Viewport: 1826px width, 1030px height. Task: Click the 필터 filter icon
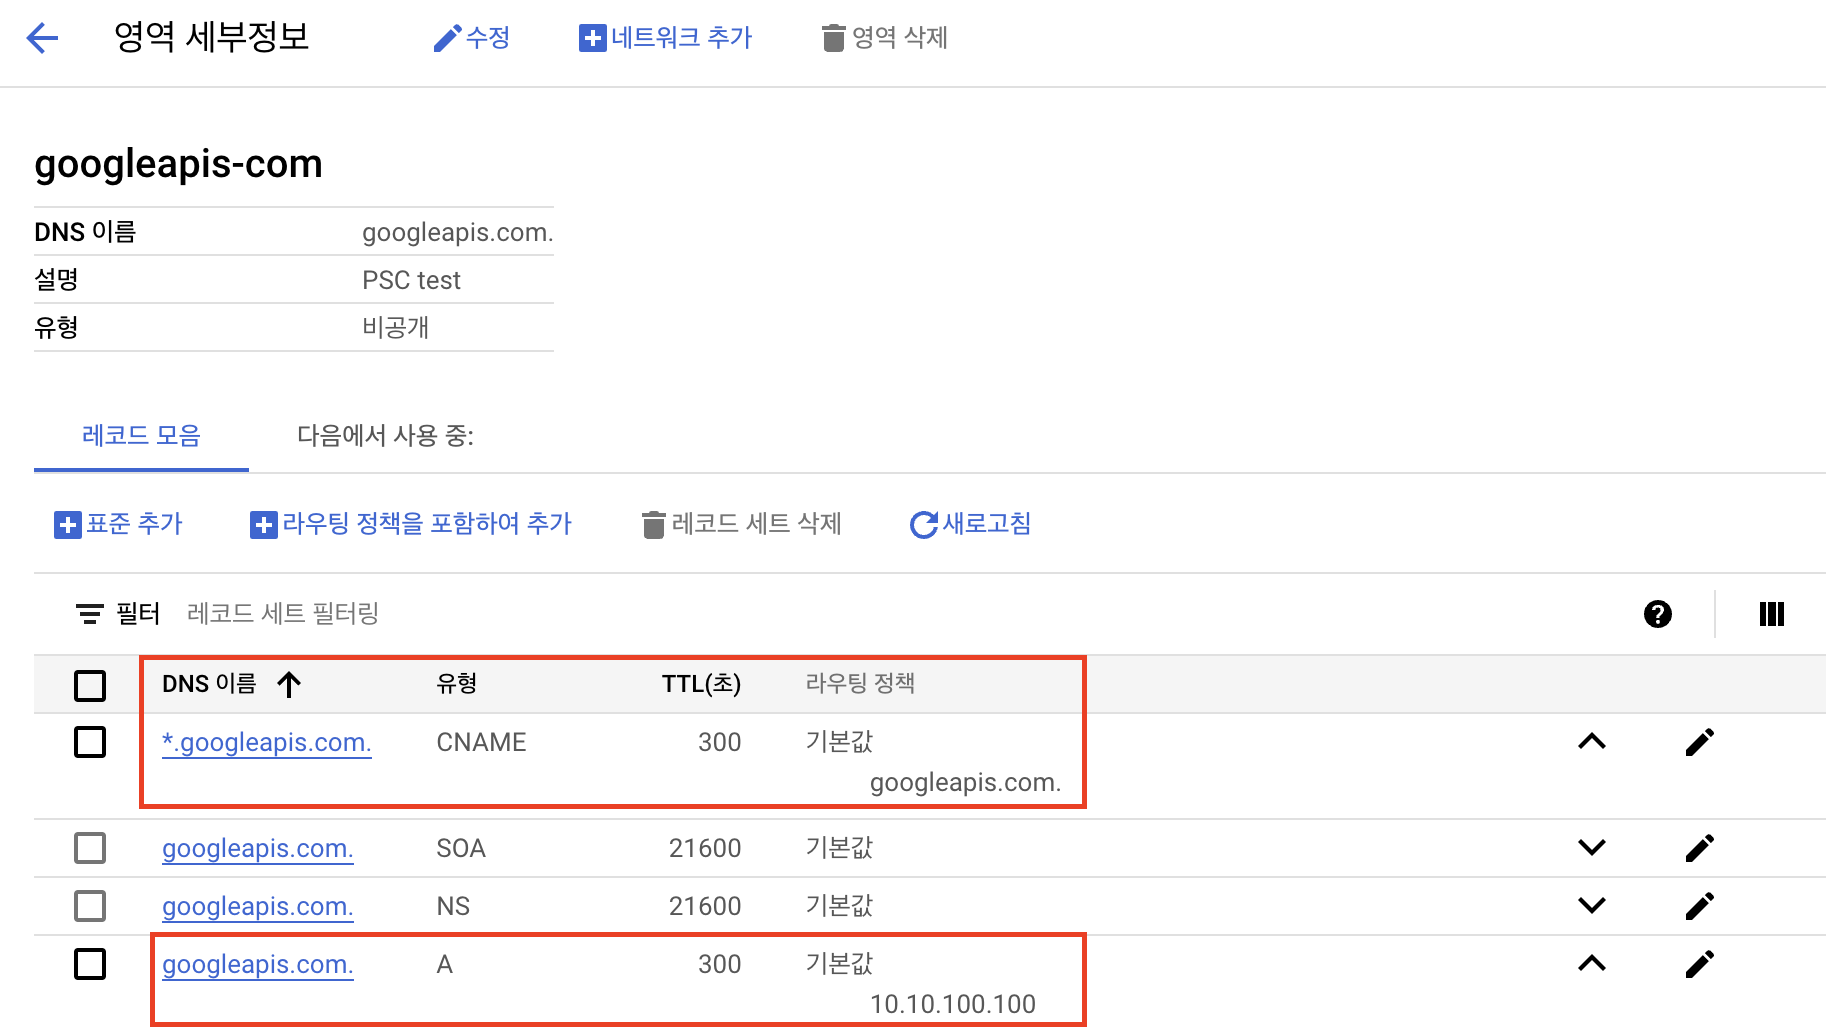(90, 614)
